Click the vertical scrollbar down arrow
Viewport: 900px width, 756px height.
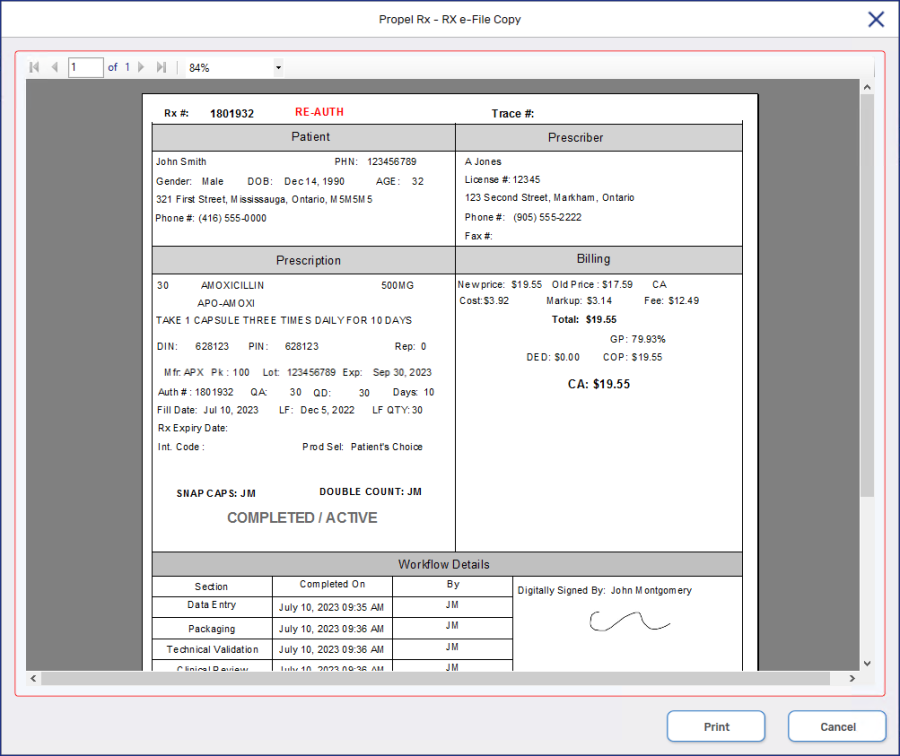(867, 662)
